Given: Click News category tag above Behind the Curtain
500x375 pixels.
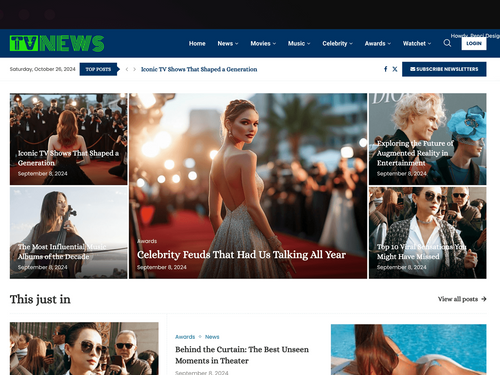Looking at the screenshot, I should click(212, 337).
